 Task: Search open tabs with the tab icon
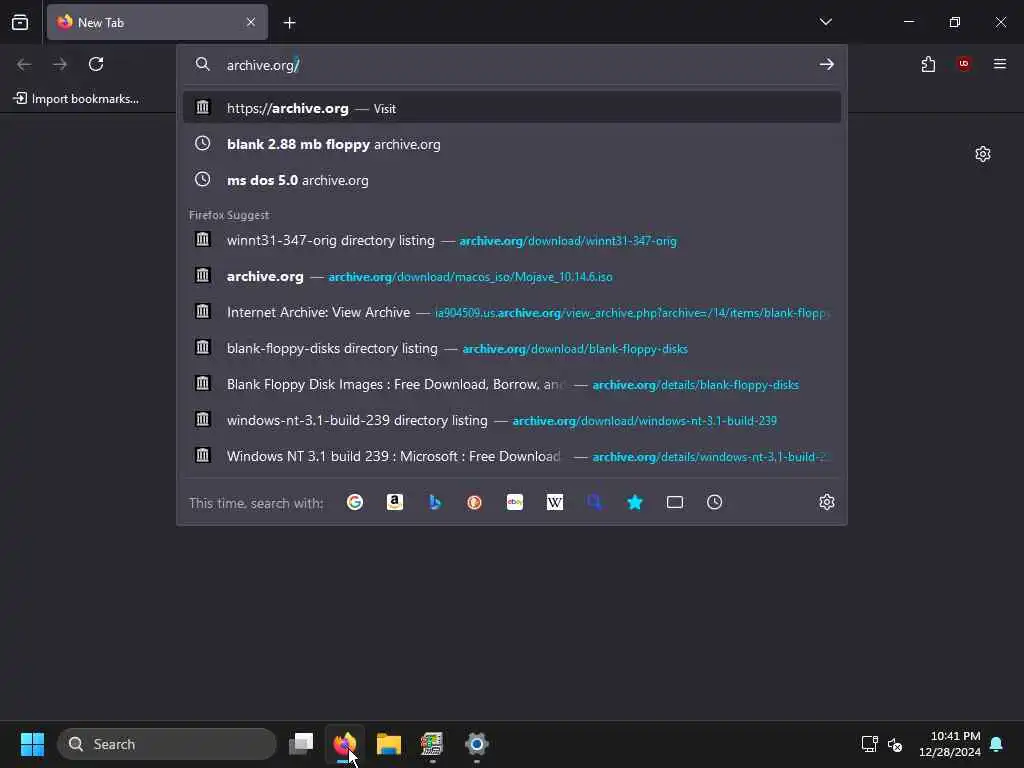pos(675,502)
